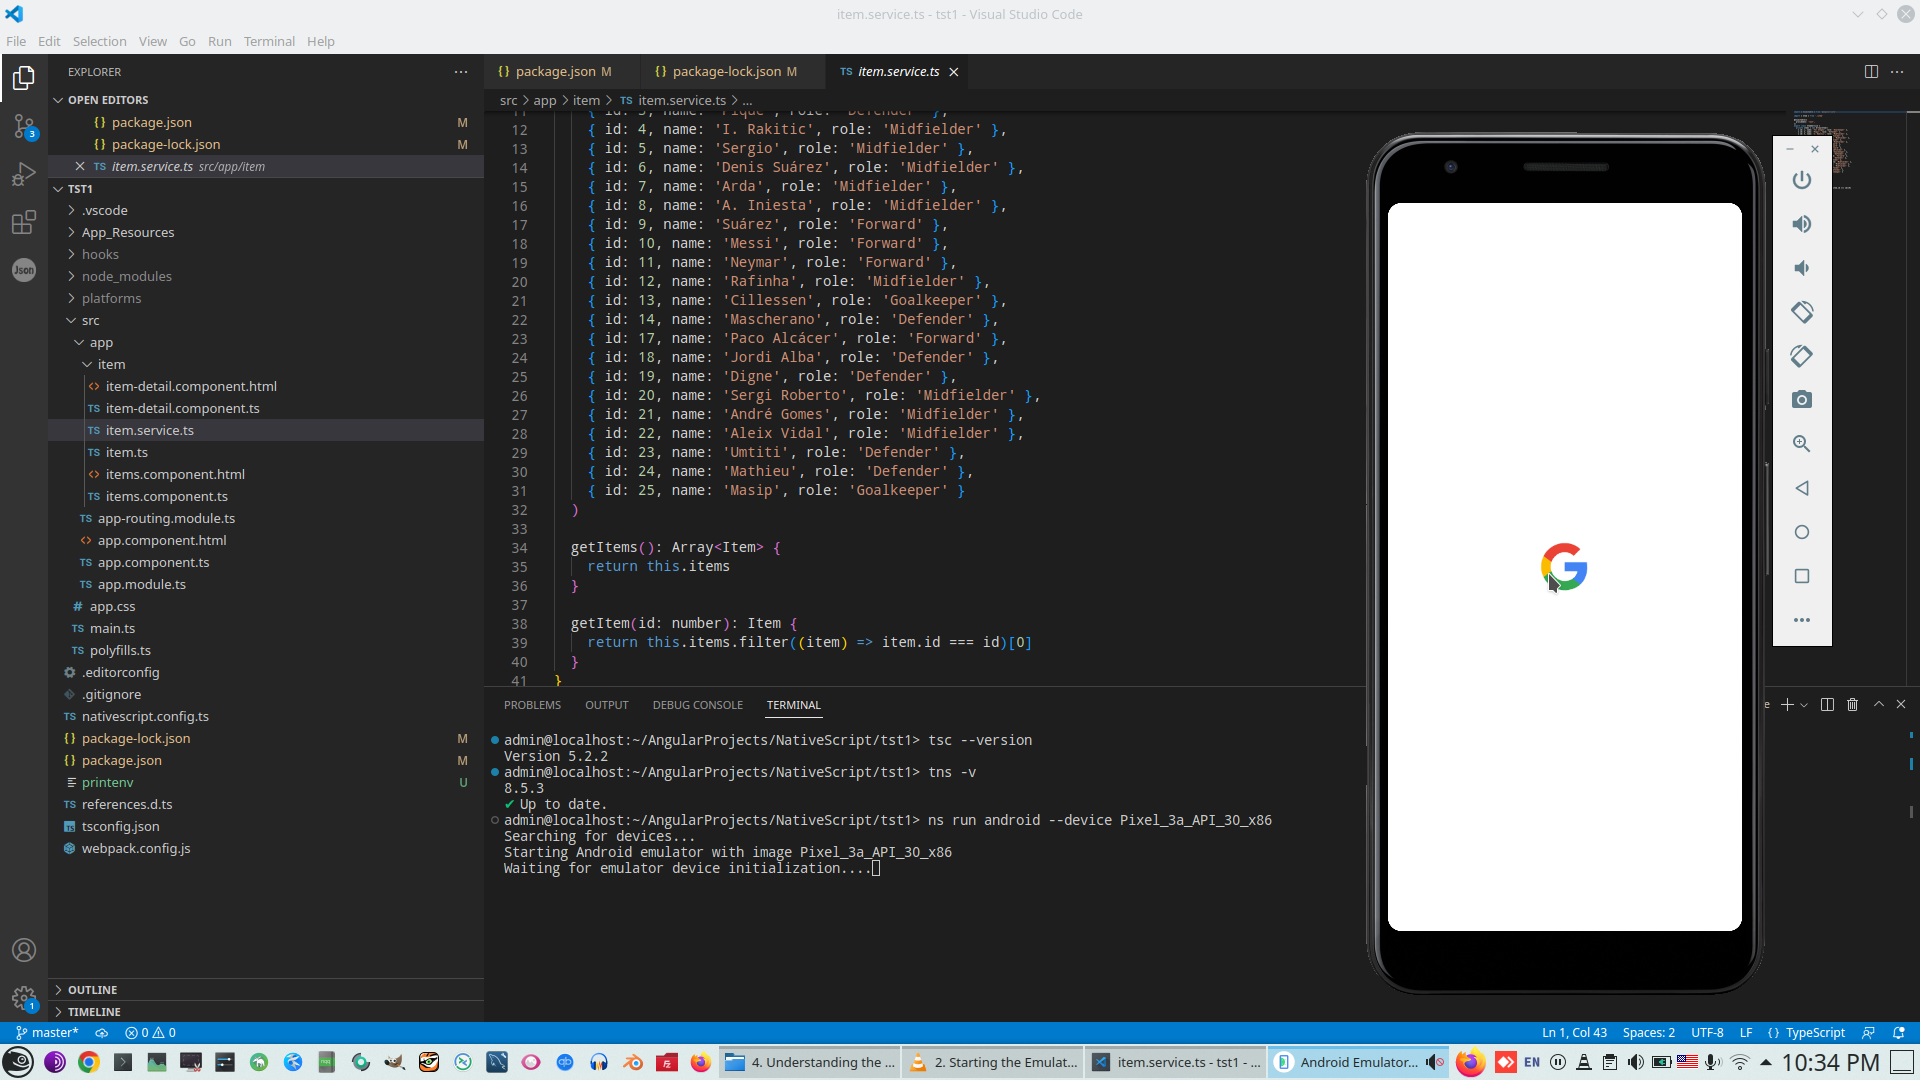Rotate emulator left
This screenshot has height=1080, width=1920.
[x=1801, y=312]
